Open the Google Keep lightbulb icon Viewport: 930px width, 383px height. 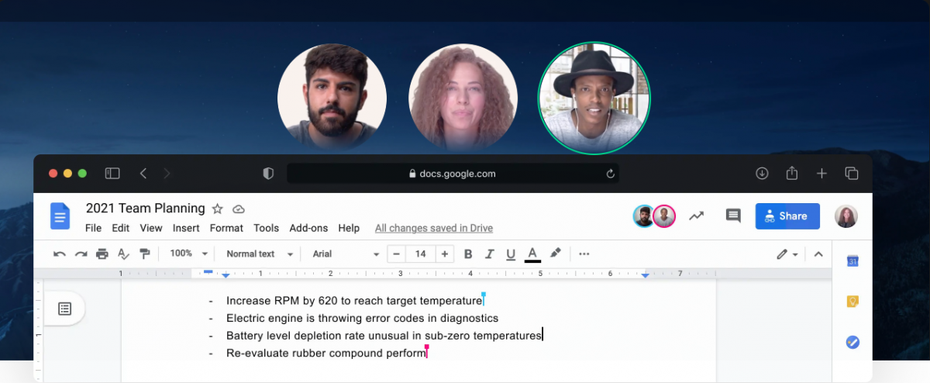852,301
